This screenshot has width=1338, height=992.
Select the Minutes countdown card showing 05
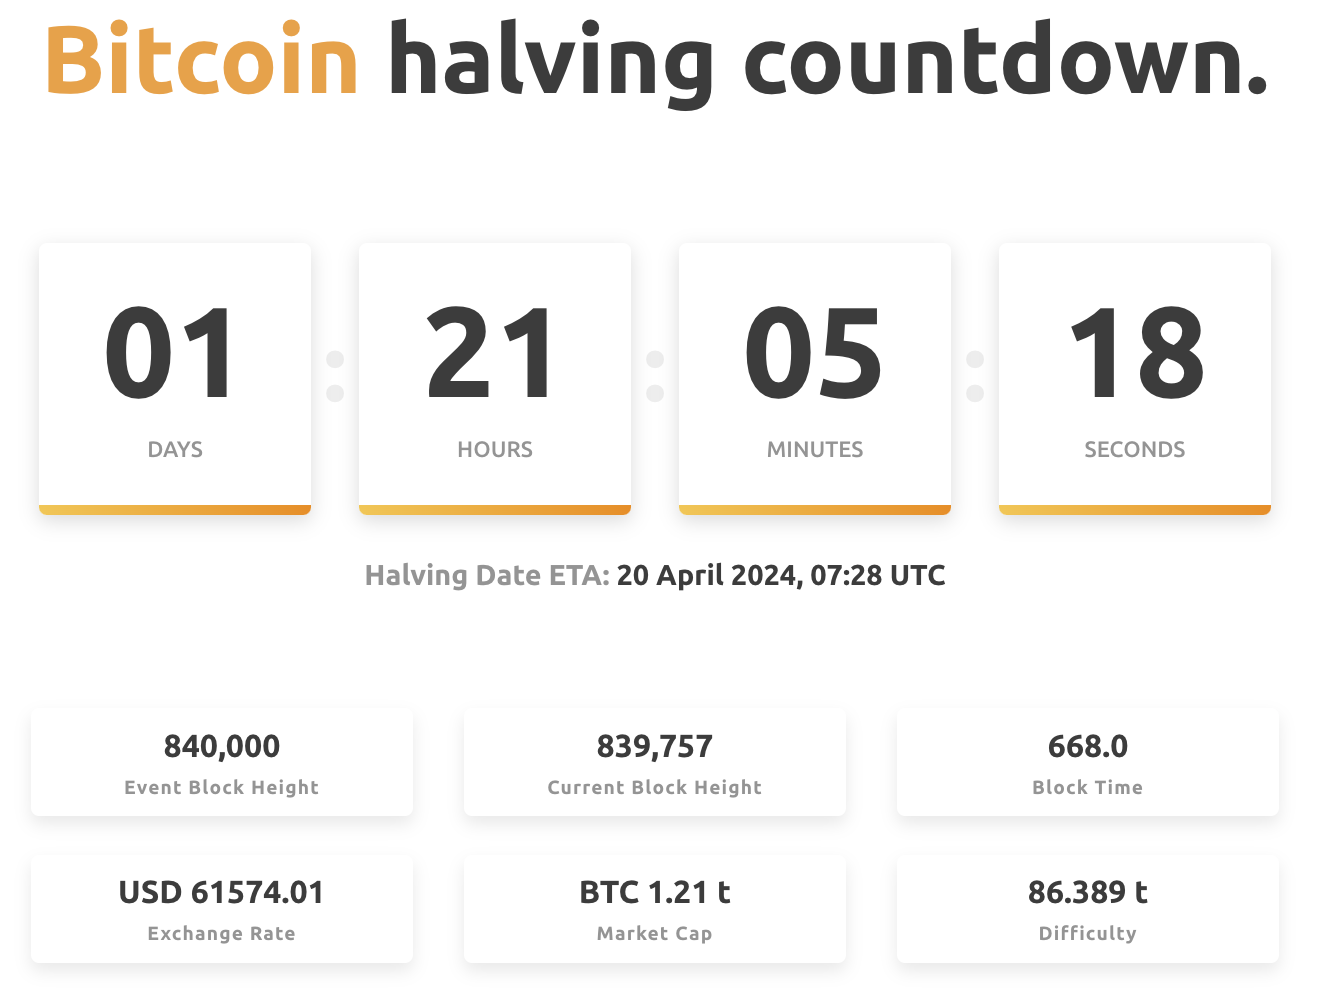815,379
